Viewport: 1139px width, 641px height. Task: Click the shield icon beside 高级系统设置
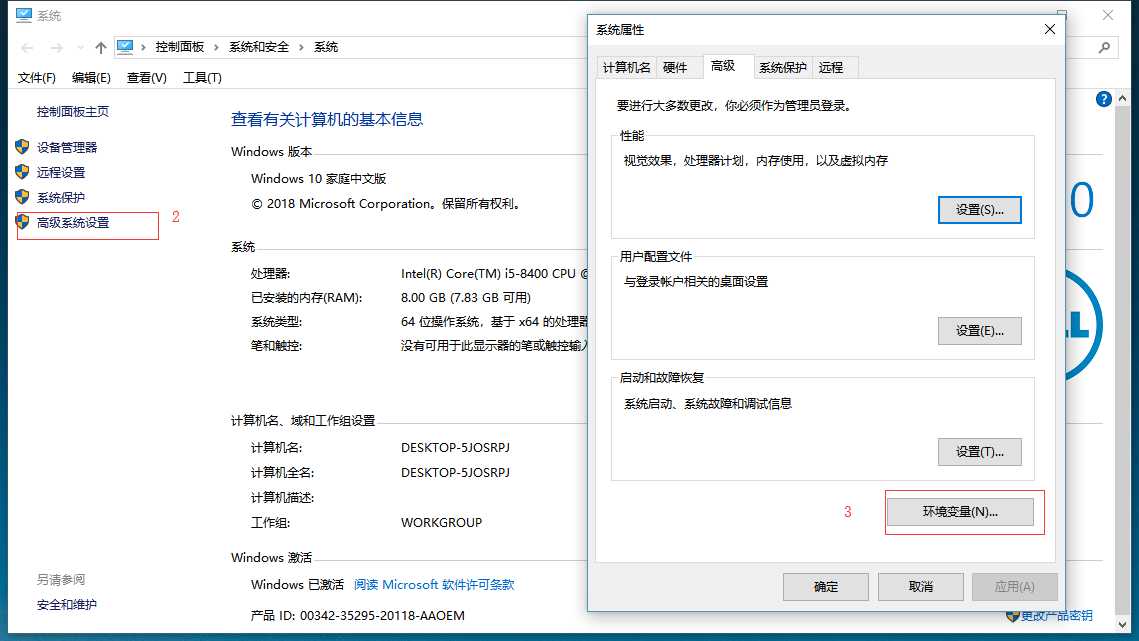point(23,222)
